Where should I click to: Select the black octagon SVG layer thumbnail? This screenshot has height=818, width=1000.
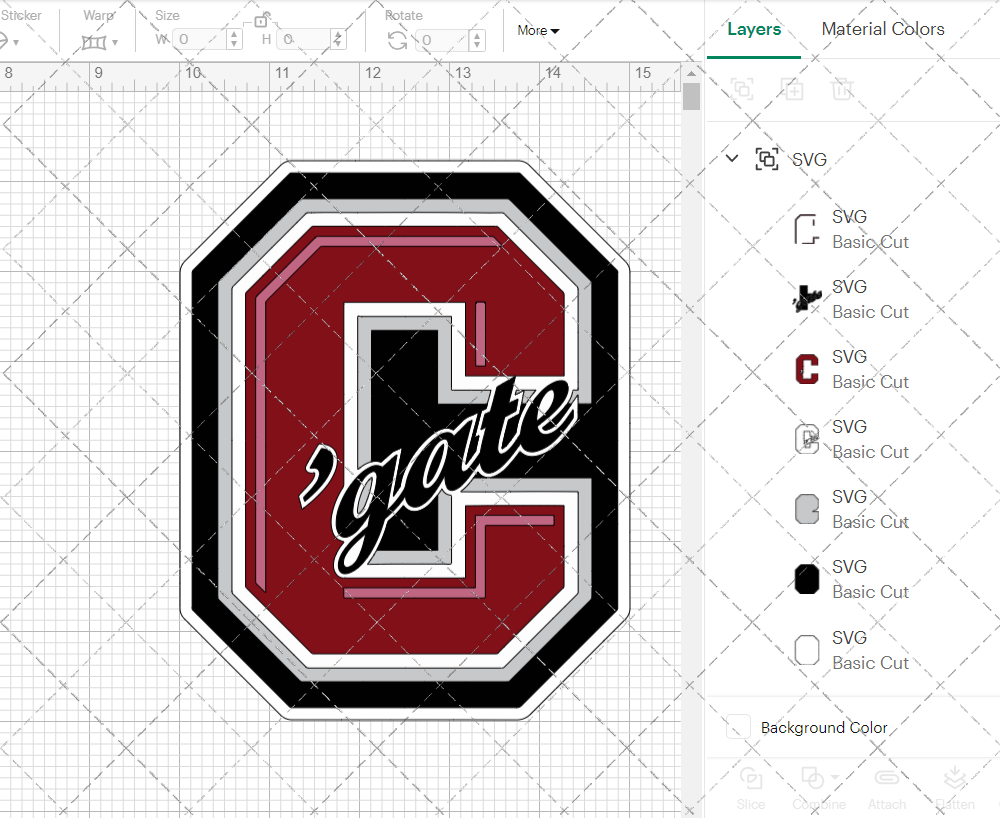click(807, 579)
